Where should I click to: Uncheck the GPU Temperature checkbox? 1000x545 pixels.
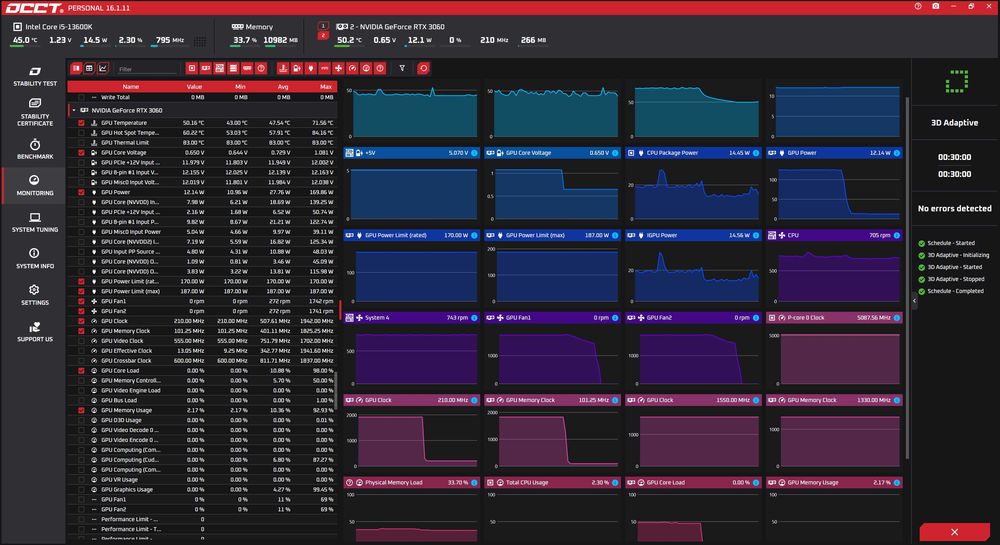coord(81,123)
